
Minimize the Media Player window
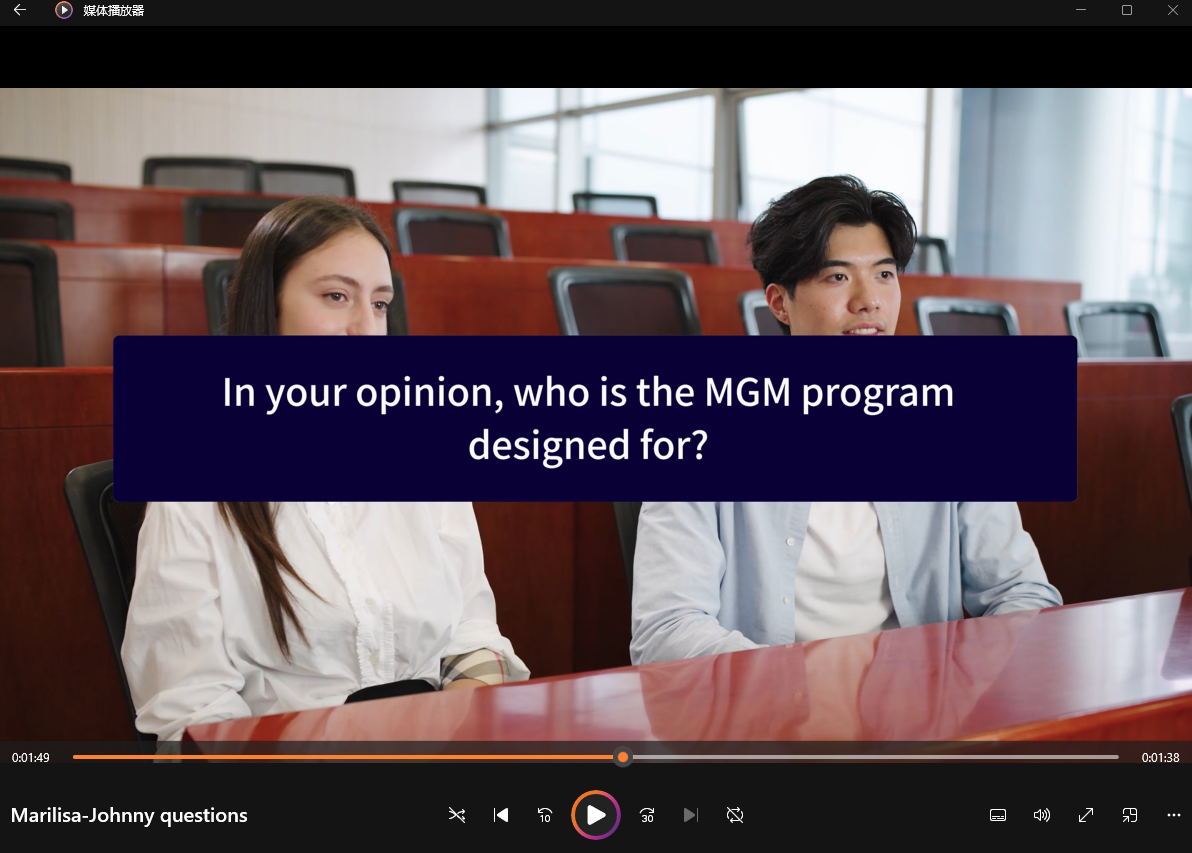coord(1080,10)
